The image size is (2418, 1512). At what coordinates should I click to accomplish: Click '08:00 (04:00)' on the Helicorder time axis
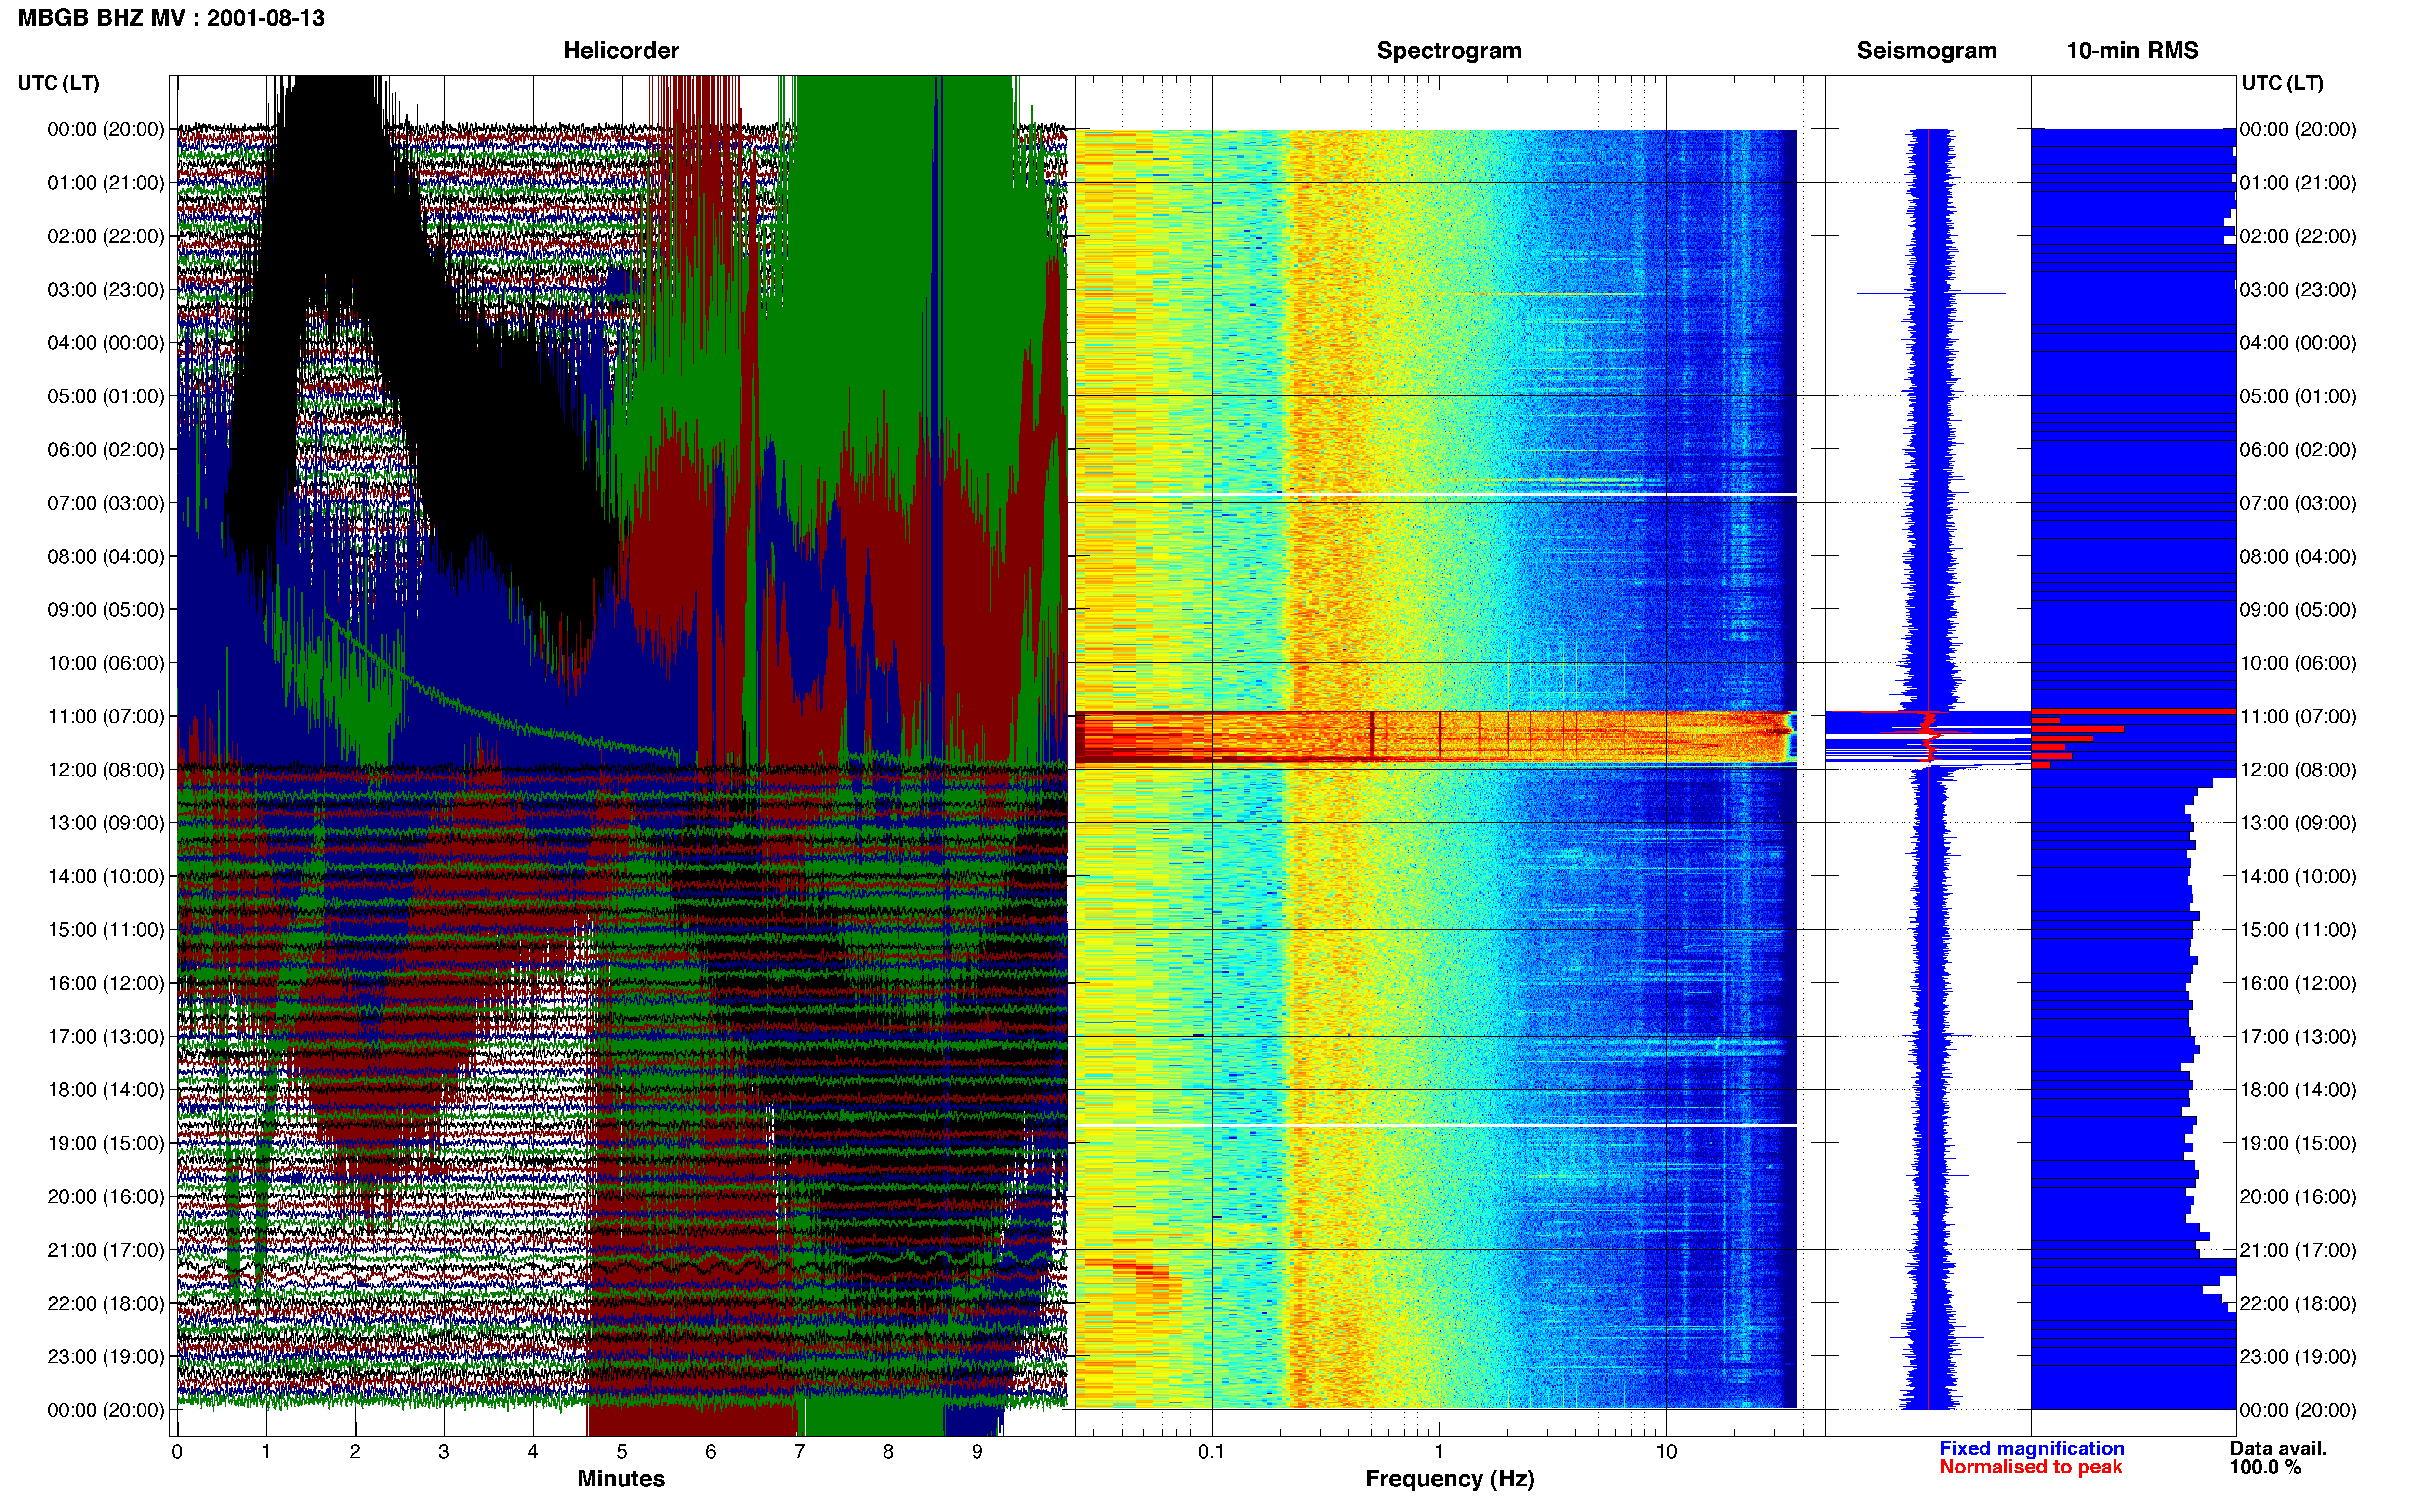[x=106, y=556]
